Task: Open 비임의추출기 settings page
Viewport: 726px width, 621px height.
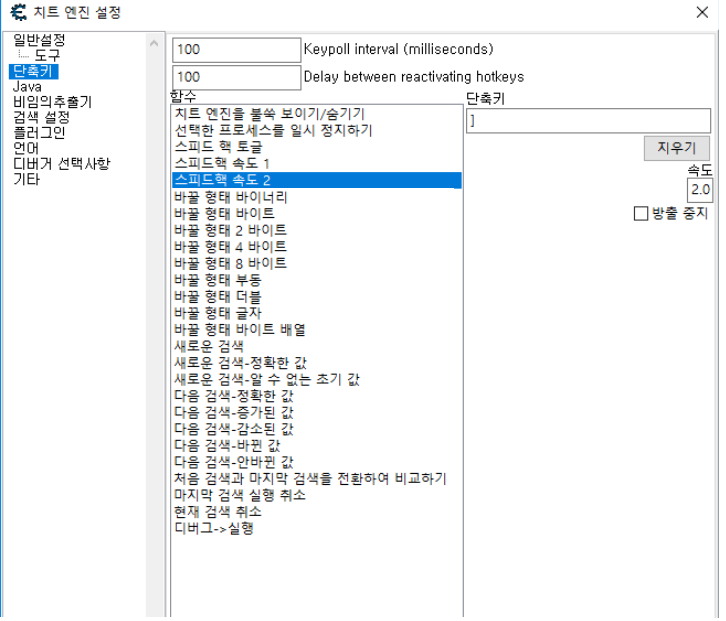Action: (x=53, y=103)
